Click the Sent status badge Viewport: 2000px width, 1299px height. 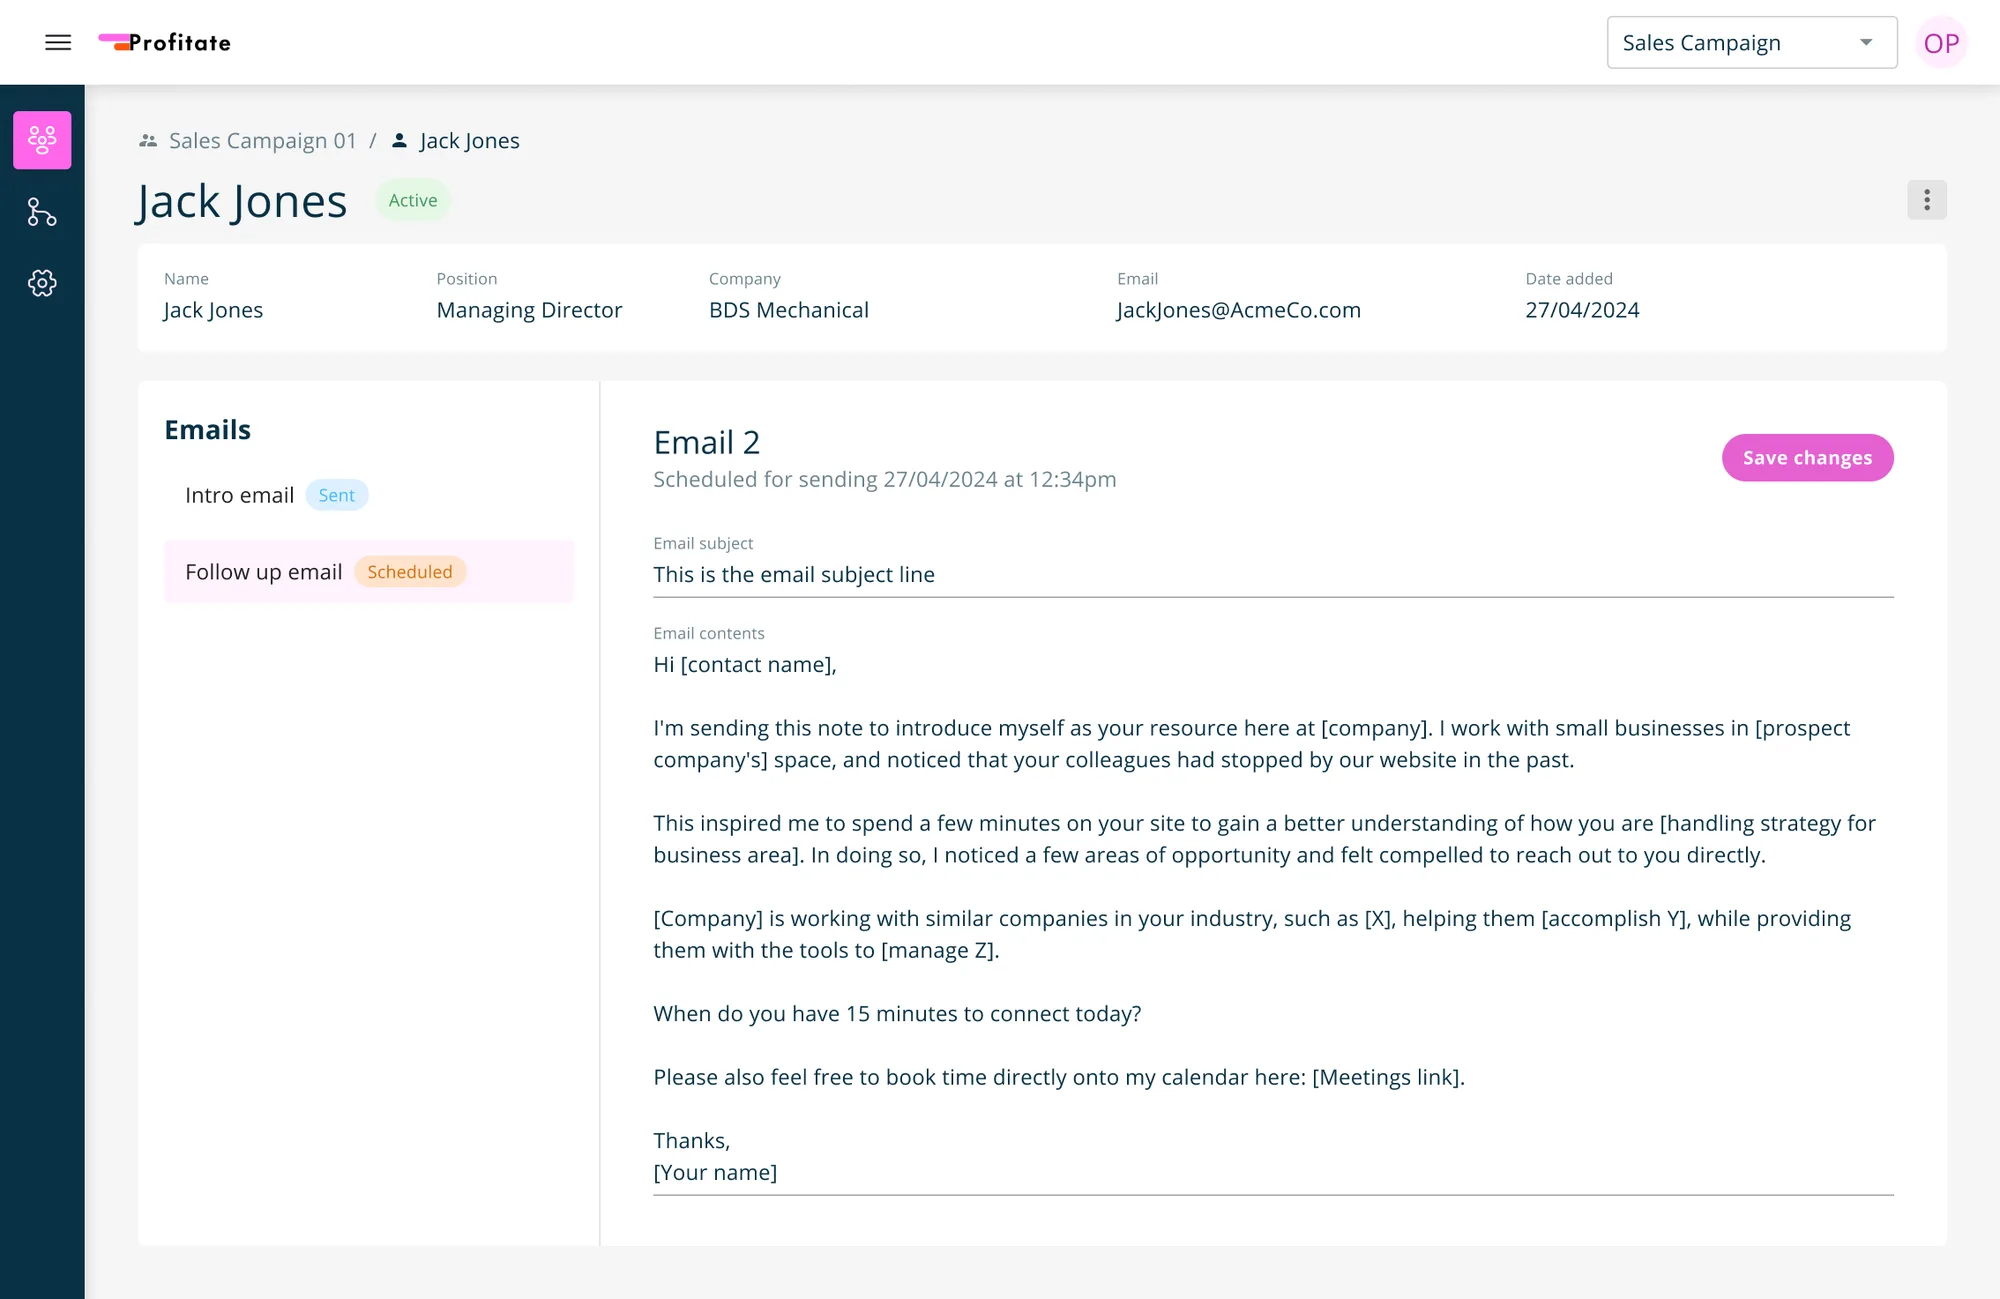(336, 495)
